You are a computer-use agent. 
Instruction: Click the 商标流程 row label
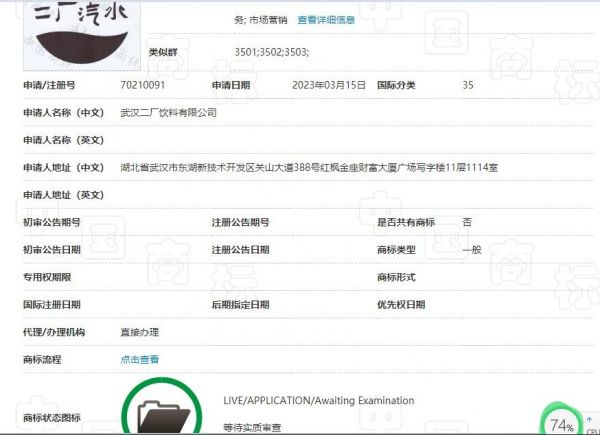pos(42,359)
